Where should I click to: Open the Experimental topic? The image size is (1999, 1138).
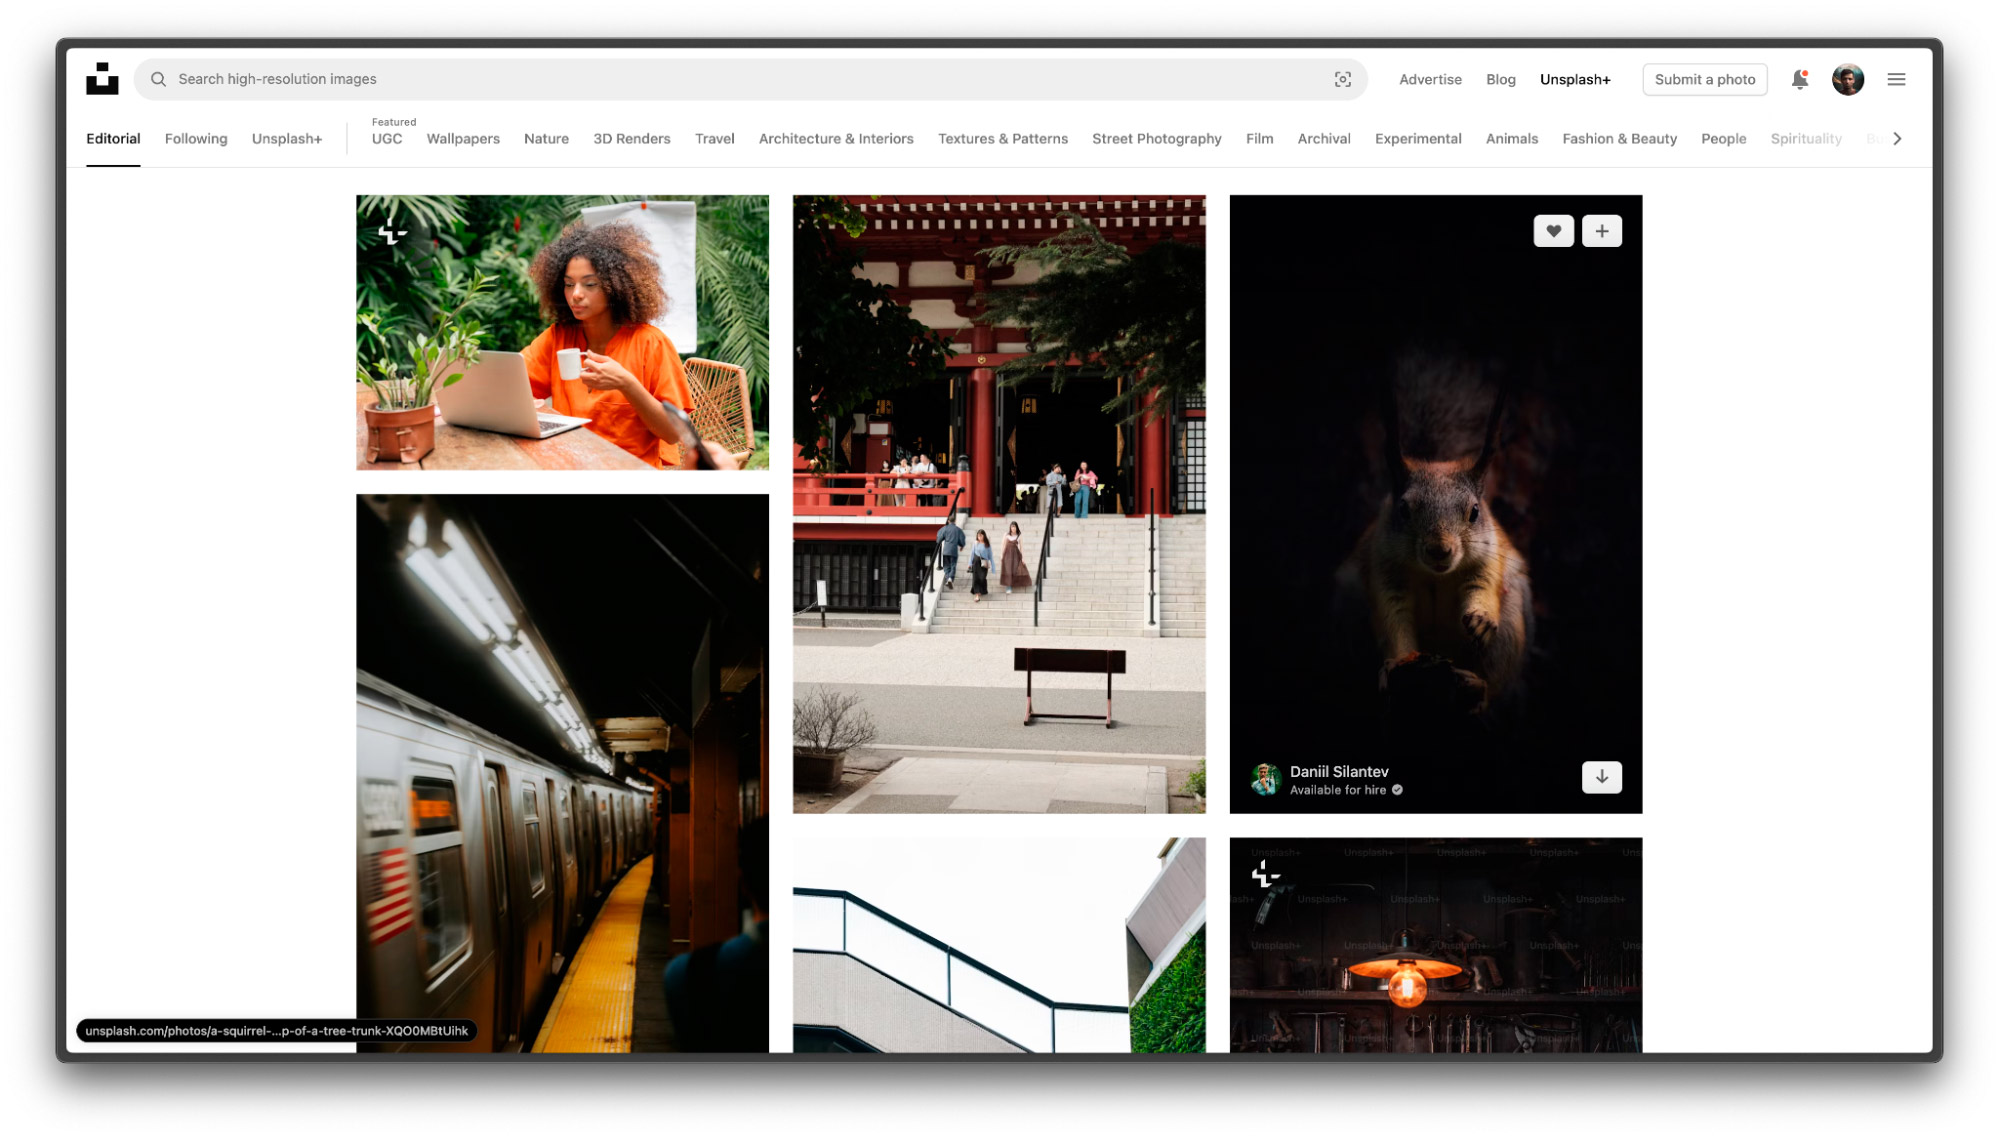point(1417,139)
